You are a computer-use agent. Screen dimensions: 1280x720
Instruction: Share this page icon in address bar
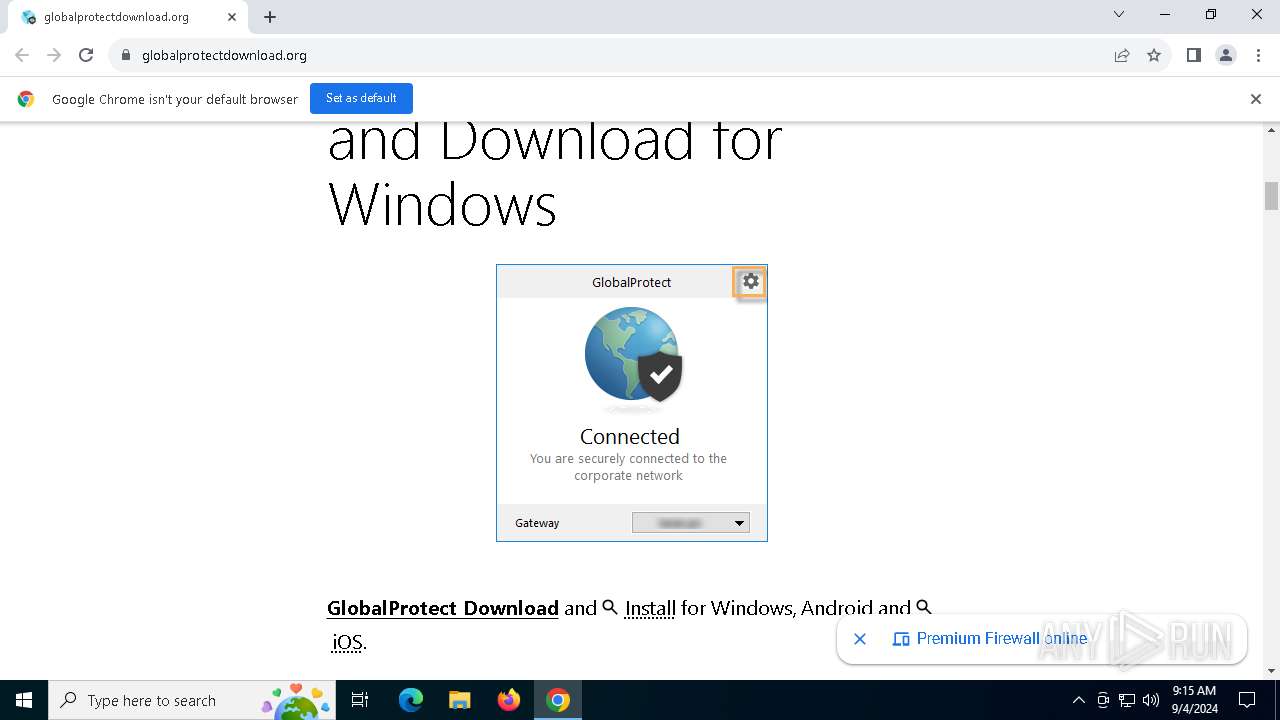[x=1122, y=55]
